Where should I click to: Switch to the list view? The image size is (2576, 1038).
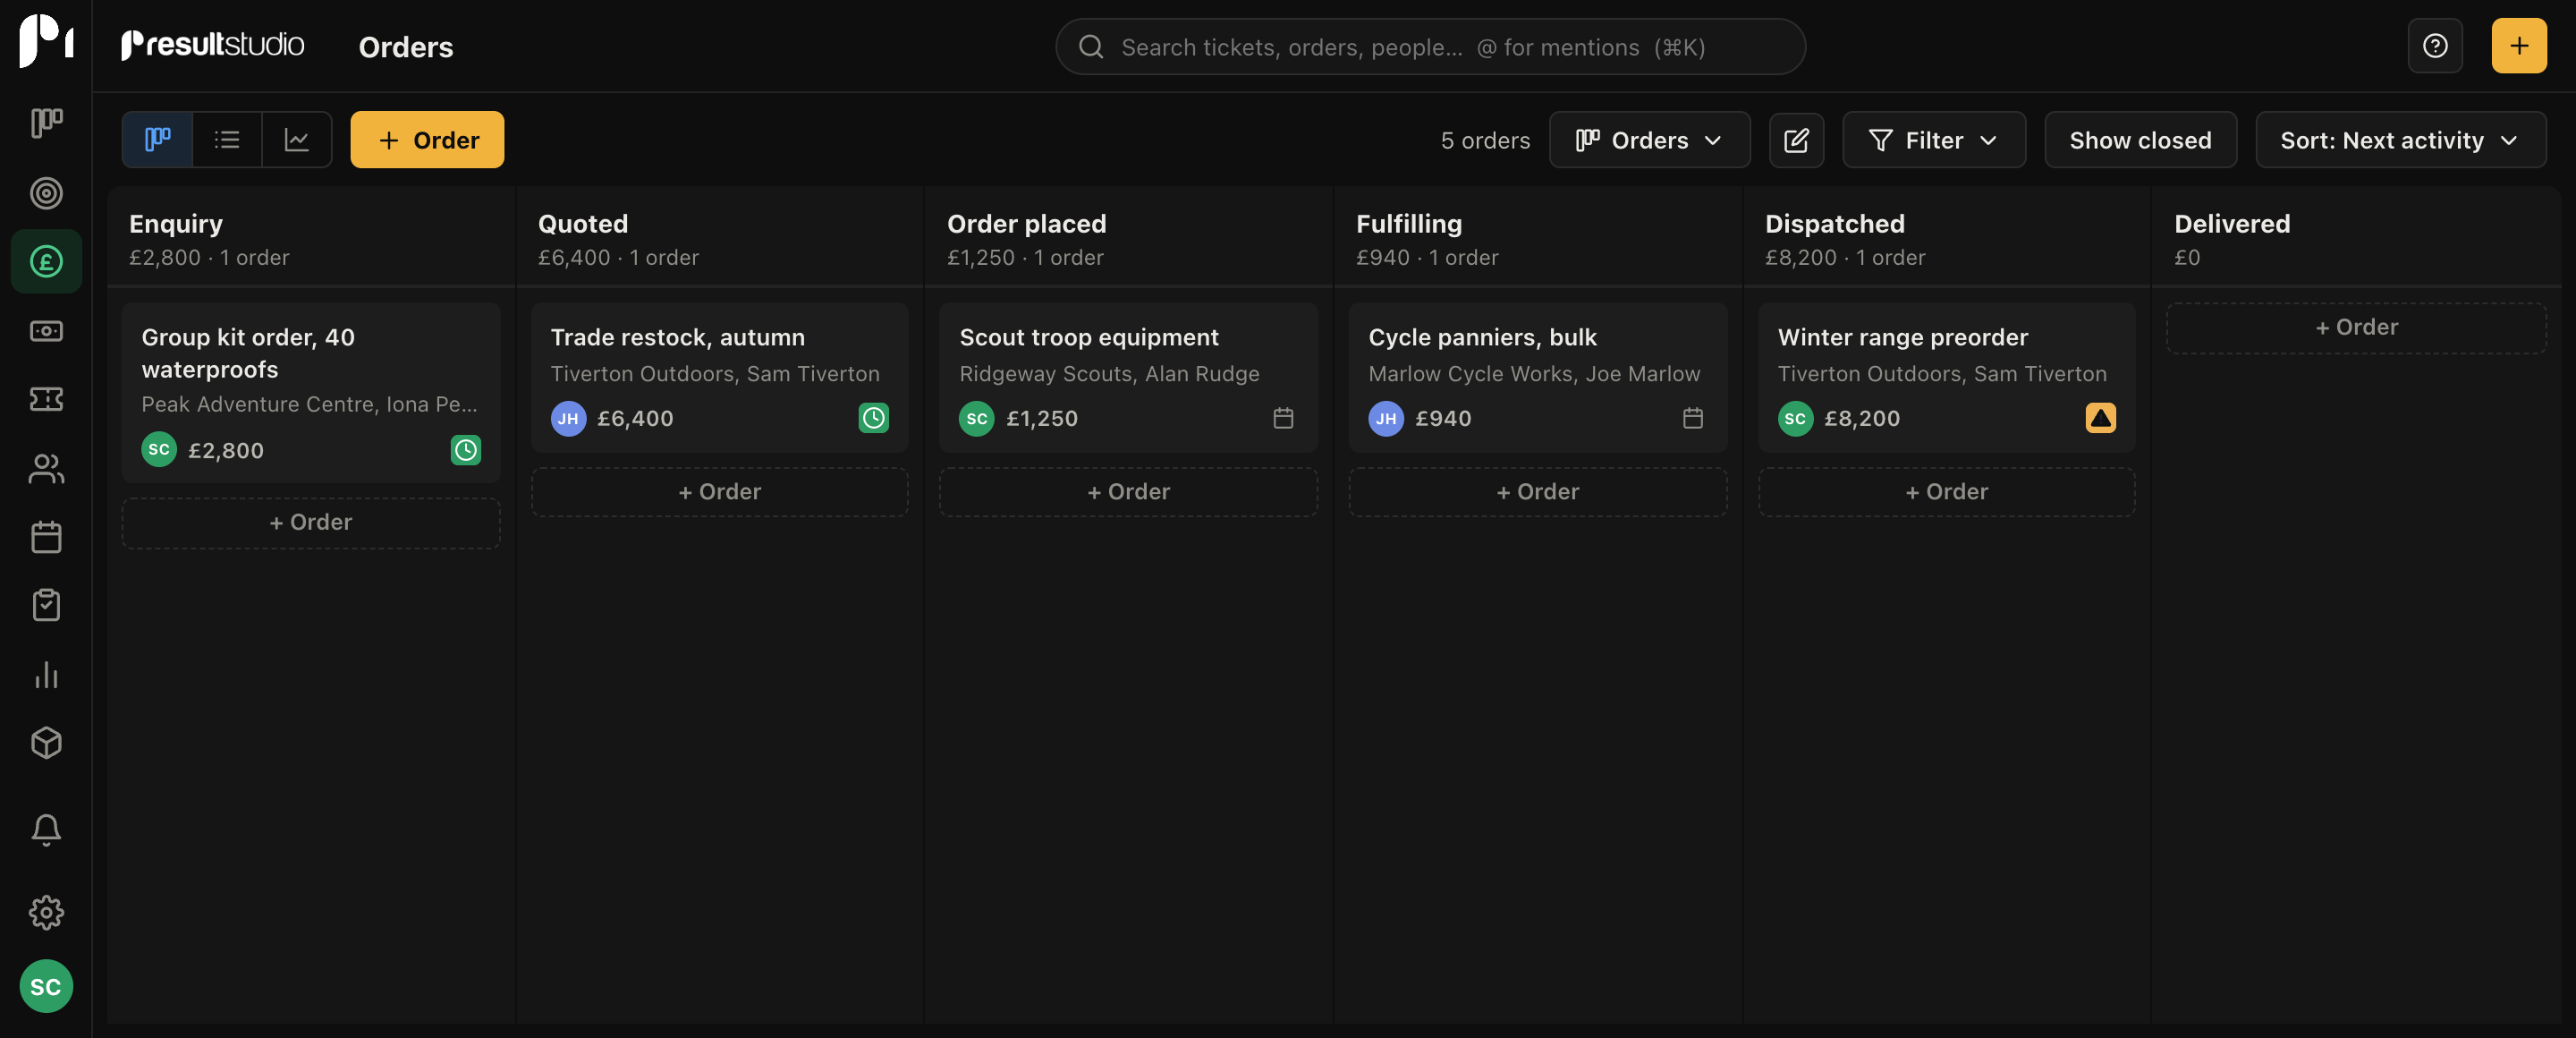click(x=227, y=140)
